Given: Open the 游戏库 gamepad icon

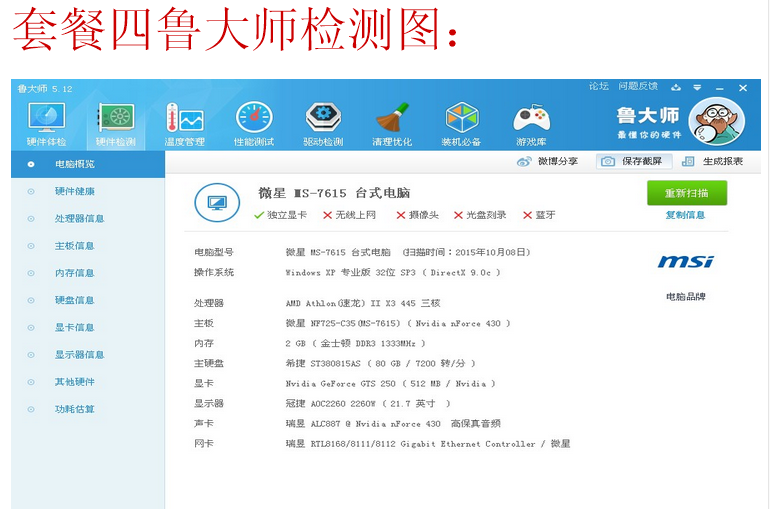Looking at the screenshot, I should click(531, 125).
